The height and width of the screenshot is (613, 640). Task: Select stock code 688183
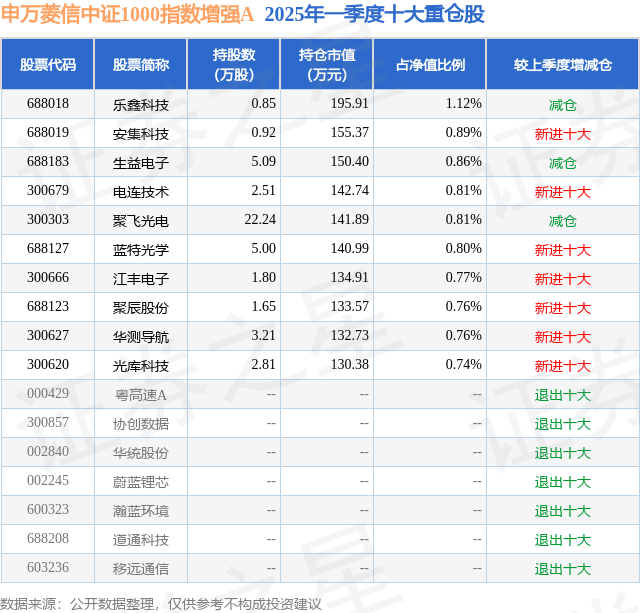[48, 162]
